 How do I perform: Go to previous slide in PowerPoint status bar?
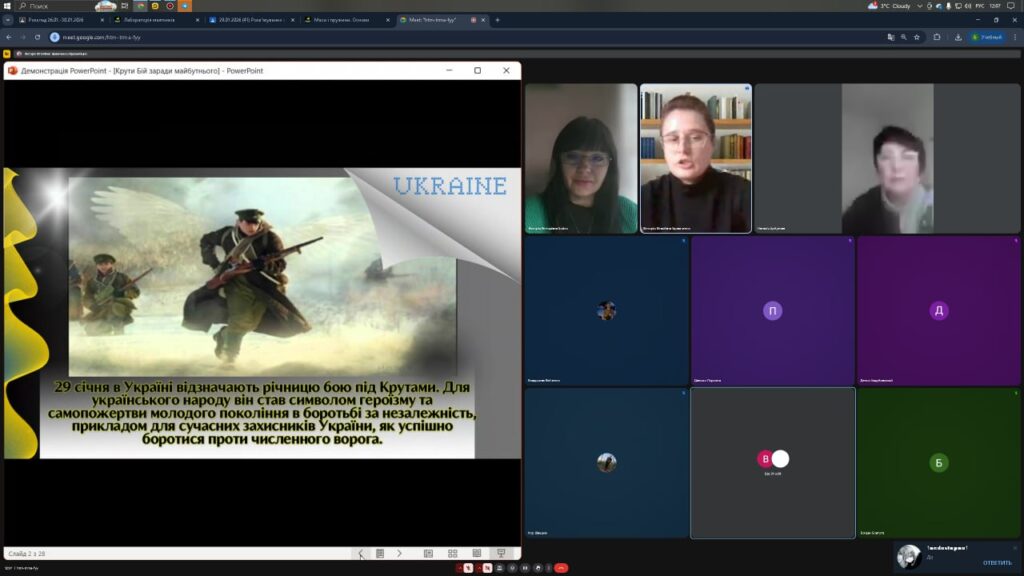(x=361, y=553)
